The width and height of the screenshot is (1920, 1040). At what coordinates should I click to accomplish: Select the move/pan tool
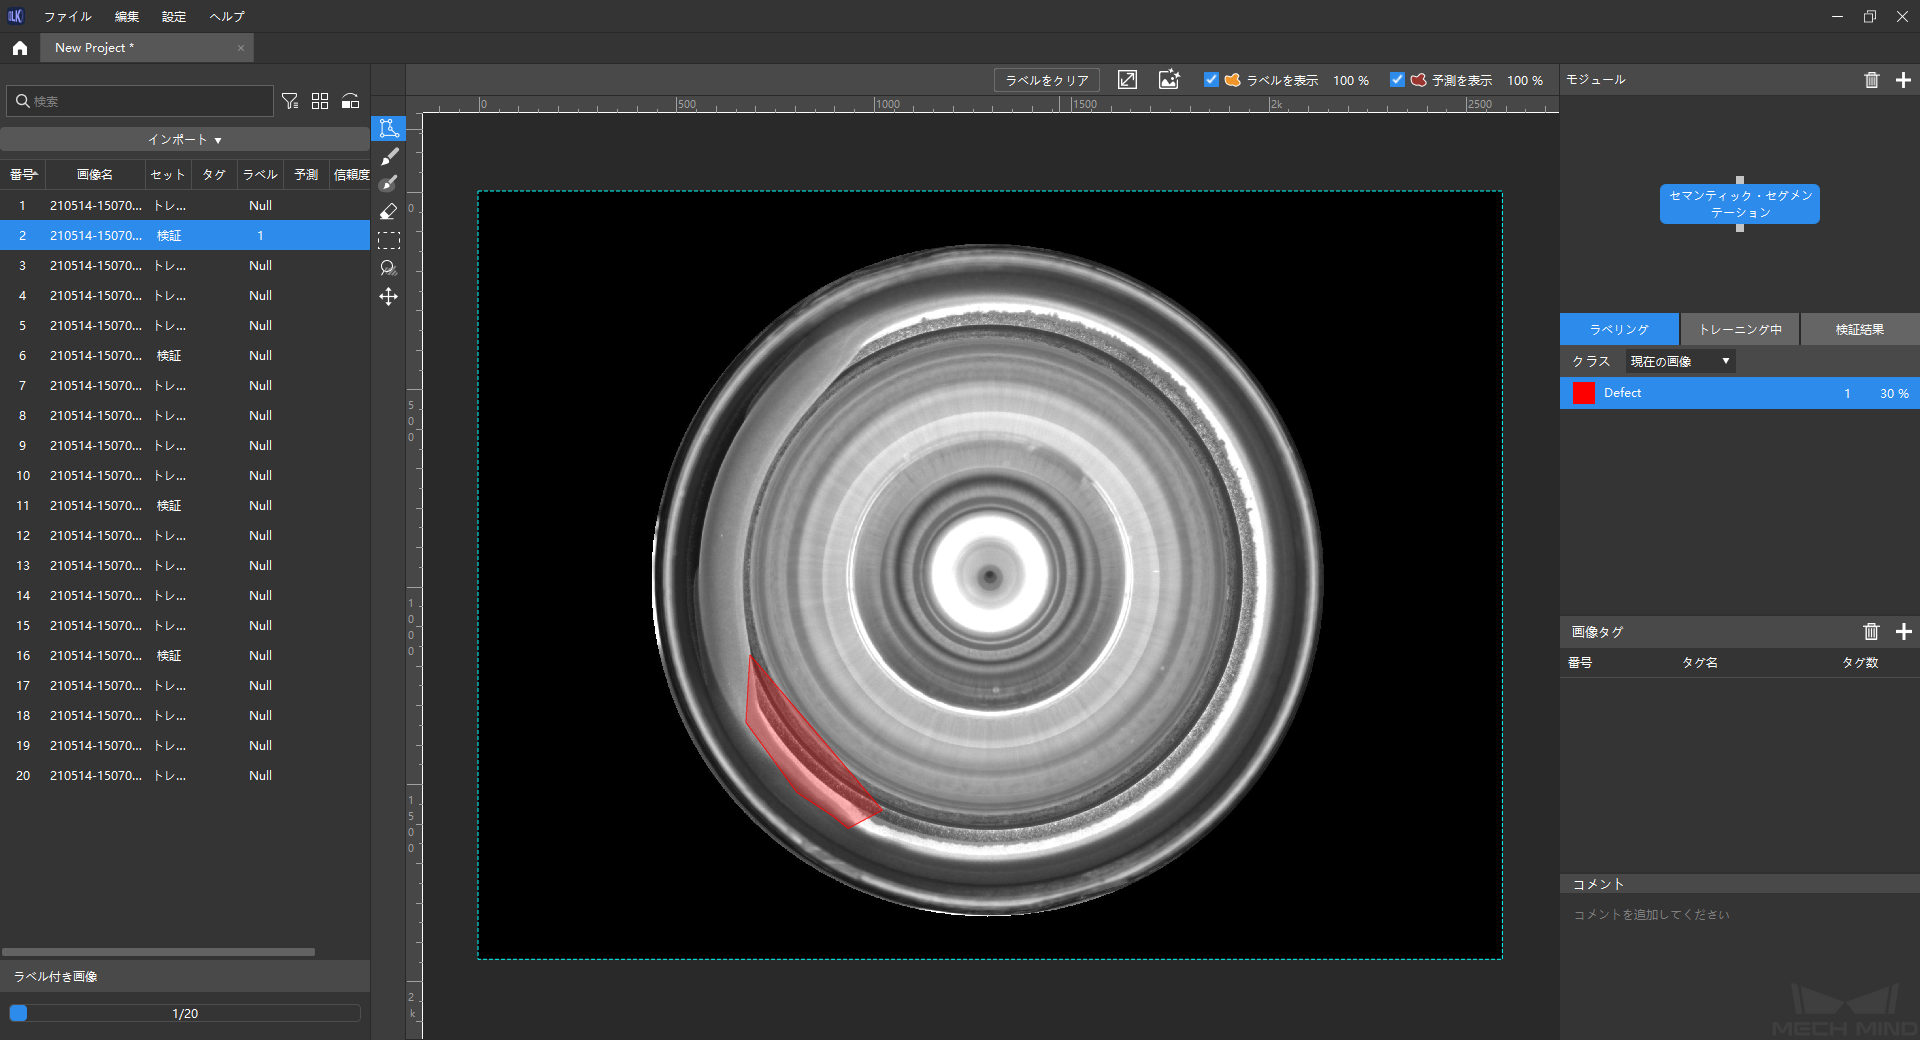coord(389,297)
